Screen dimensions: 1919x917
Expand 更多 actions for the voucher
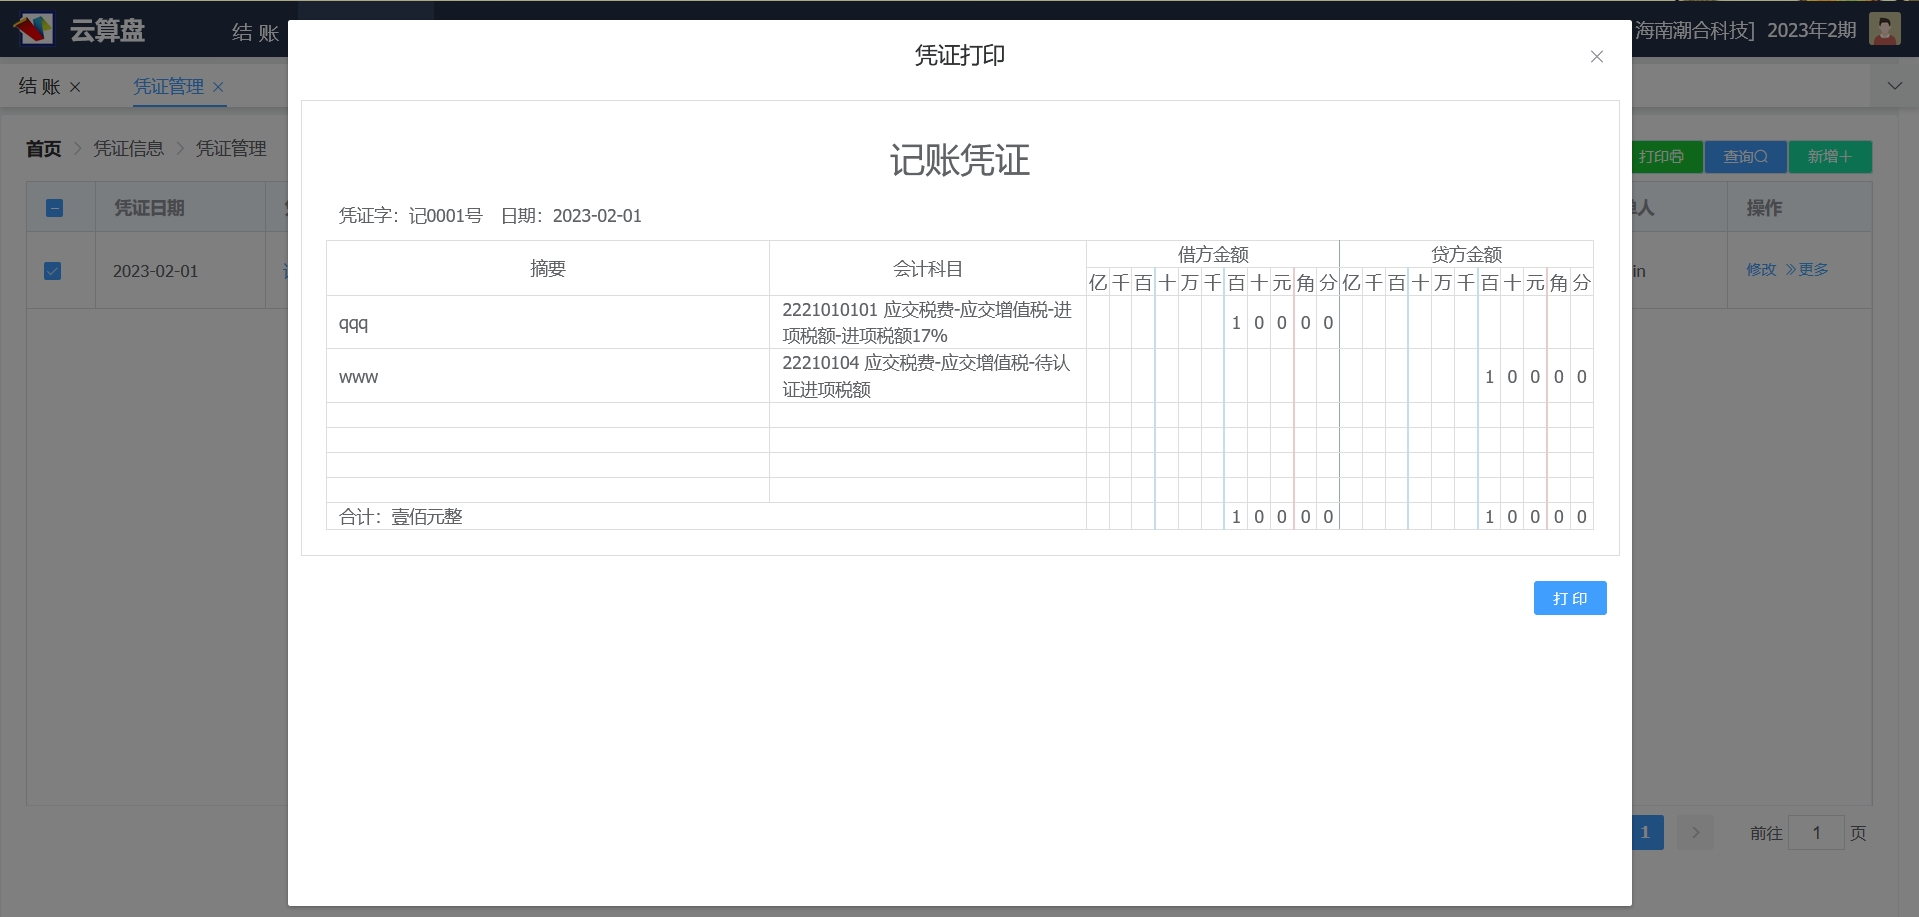click(1807, 270)
